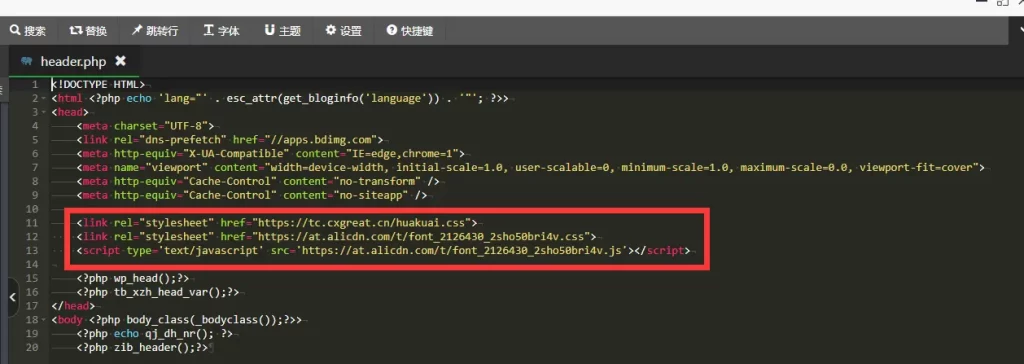Open the 设置 settings gear
Screen dimensions: 1024x364
344,31
